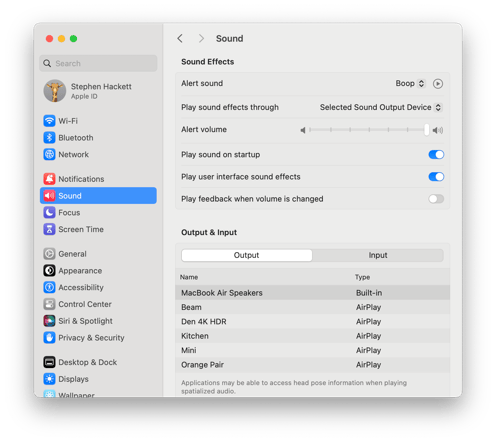Go back with the left chevron
496x442 pixels.
180,38
